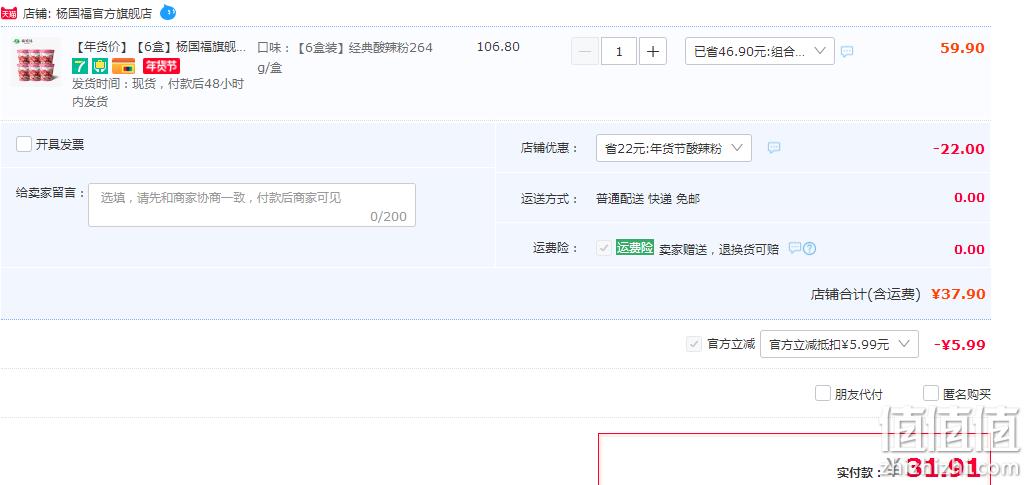Enable the 匿名购买 checkbox
Screen dimensions: 1029x485
[931, 394]
